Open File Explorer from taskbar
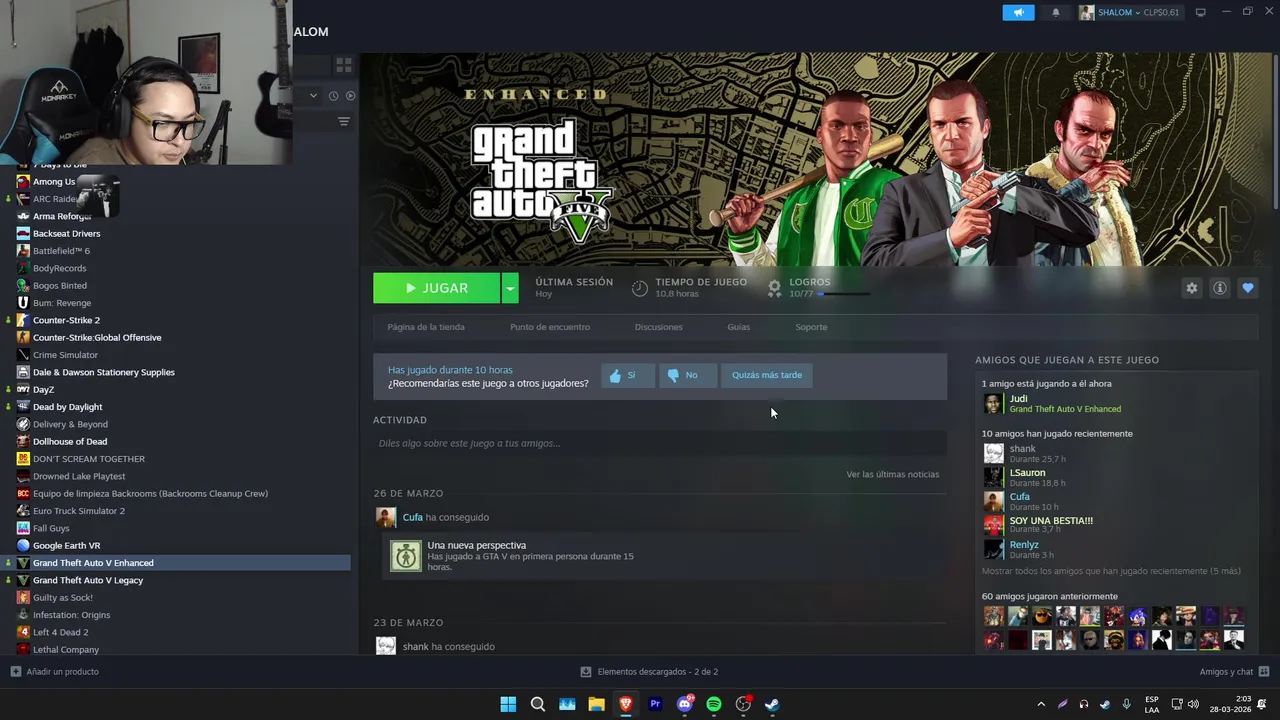The width and height of the screenshot is (1280, 720). 596,704
